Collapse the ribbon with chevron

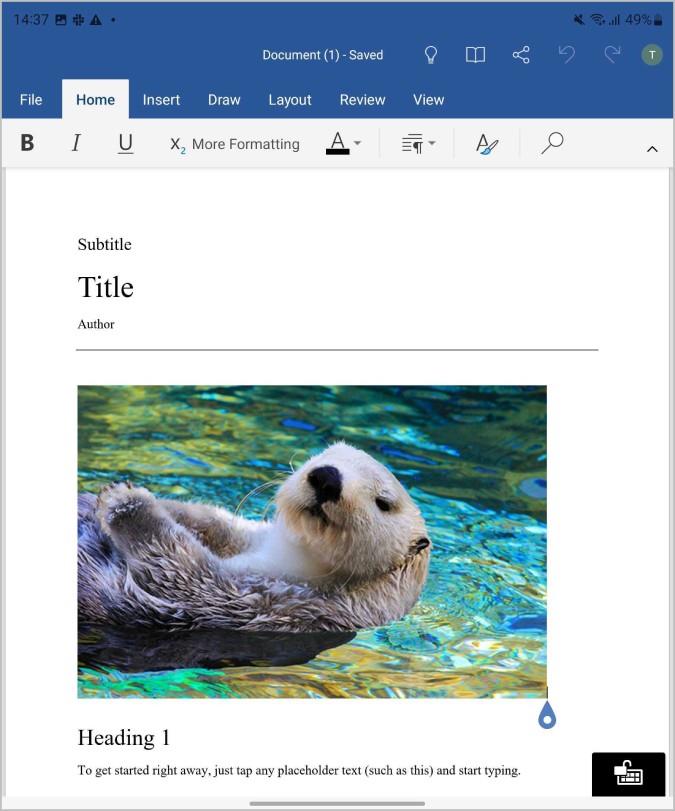point(652,149)
